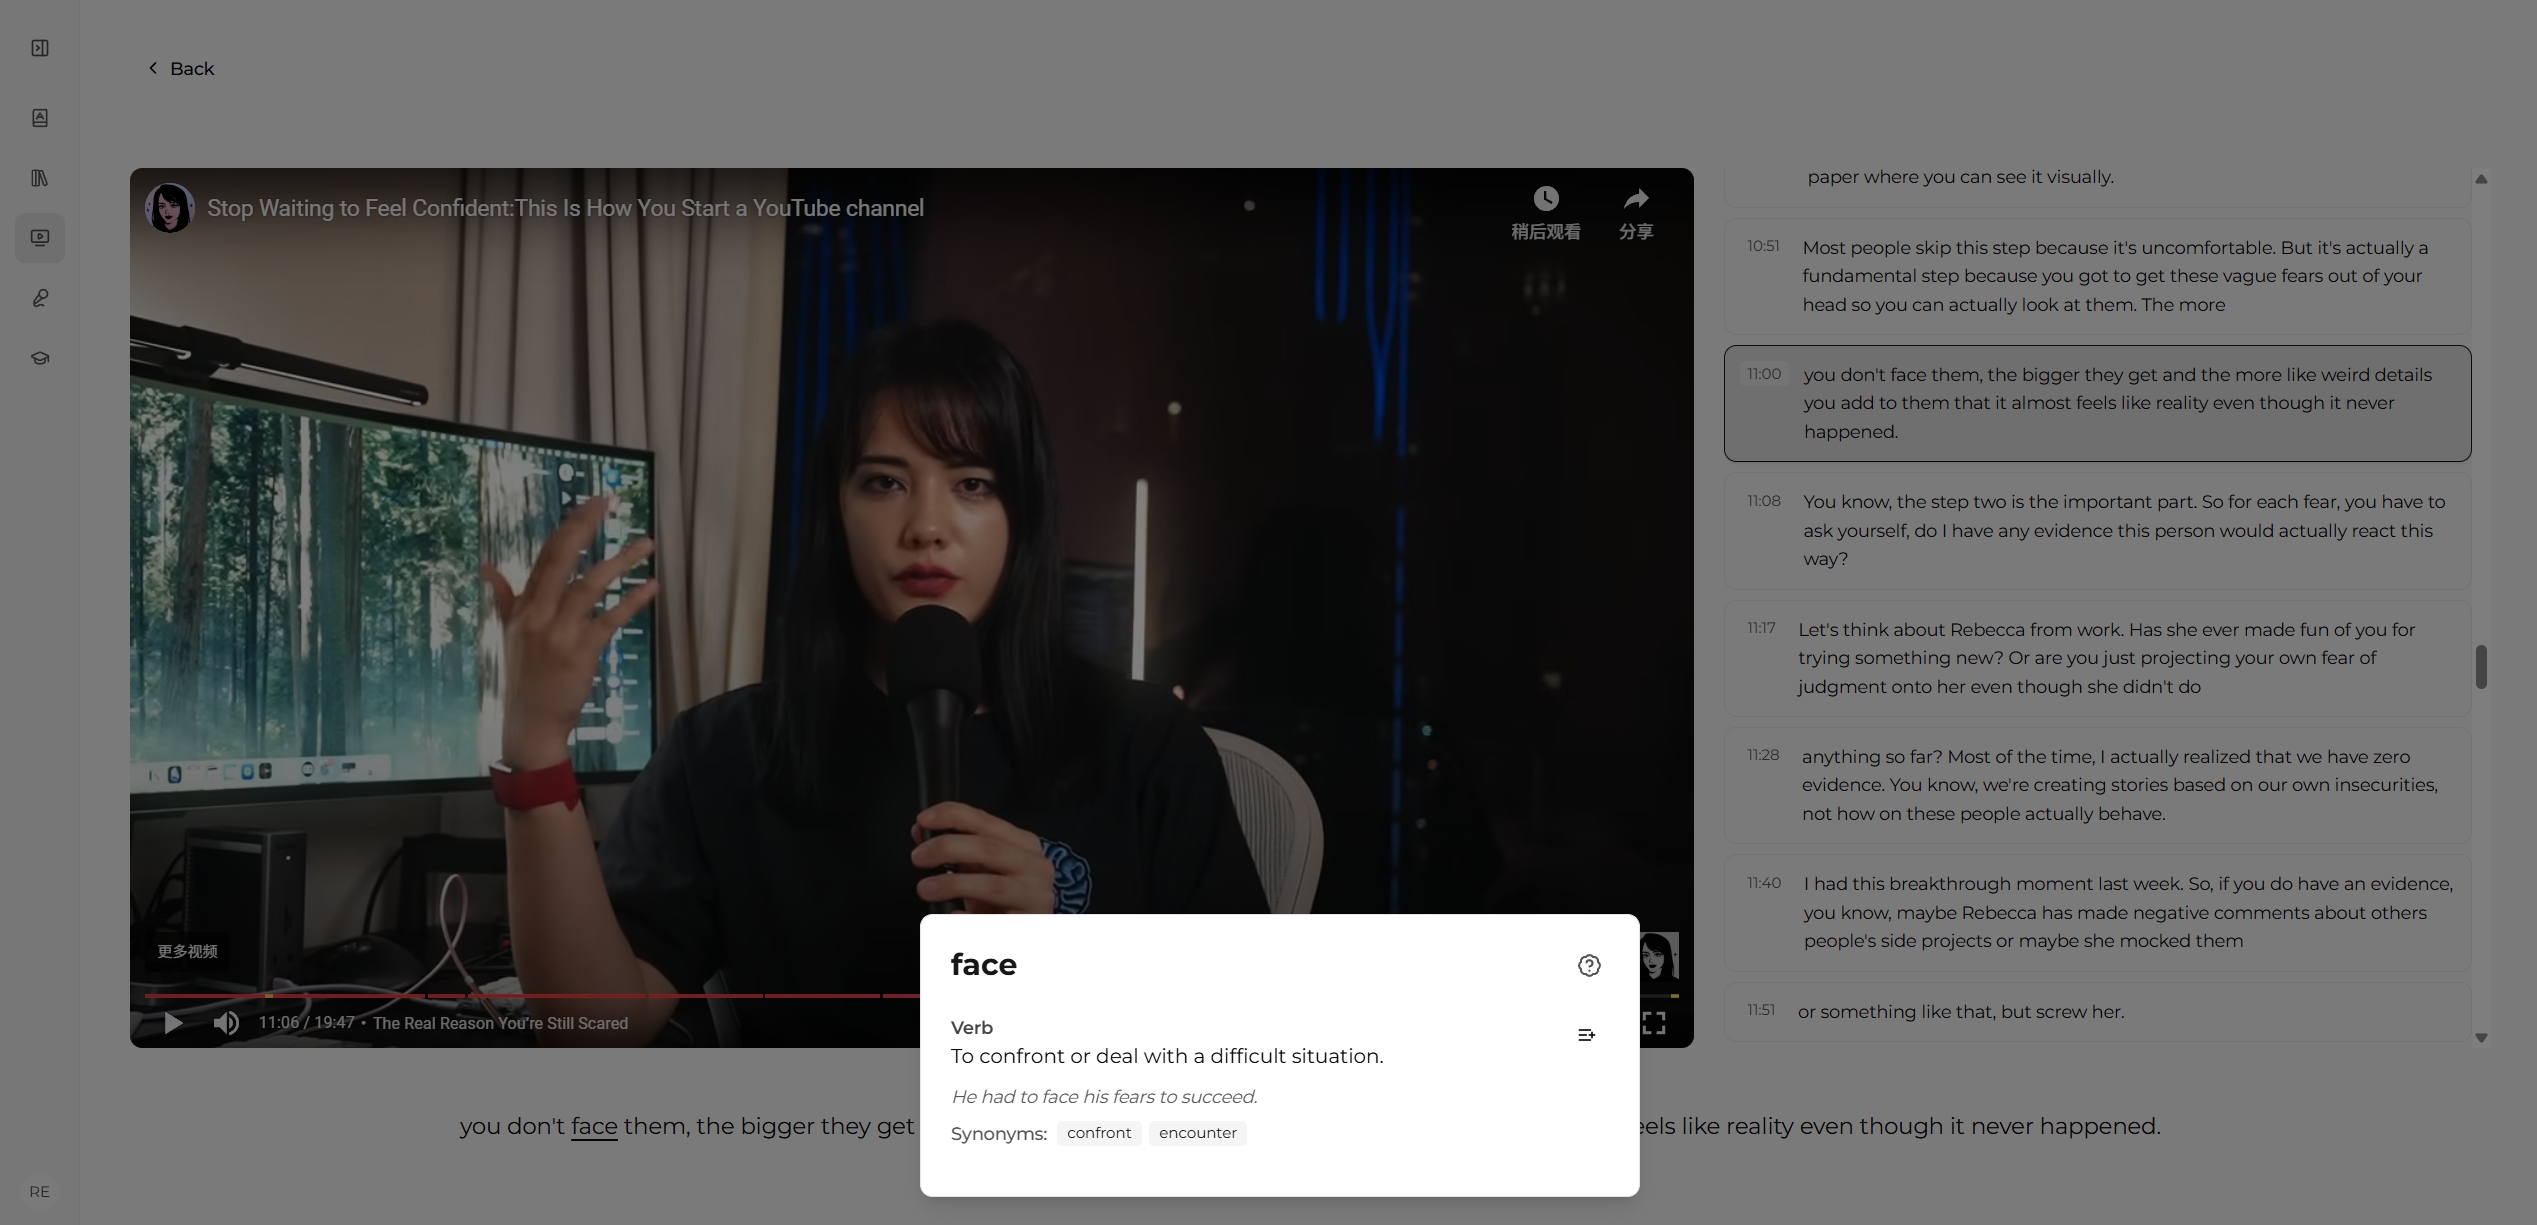Mute the video volume

click(226, 1023)
